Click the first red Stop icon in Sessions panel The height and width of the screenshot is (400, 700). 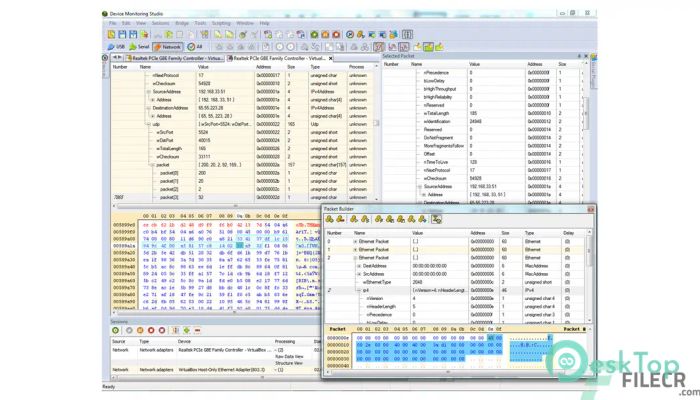[x=151, y=331]
